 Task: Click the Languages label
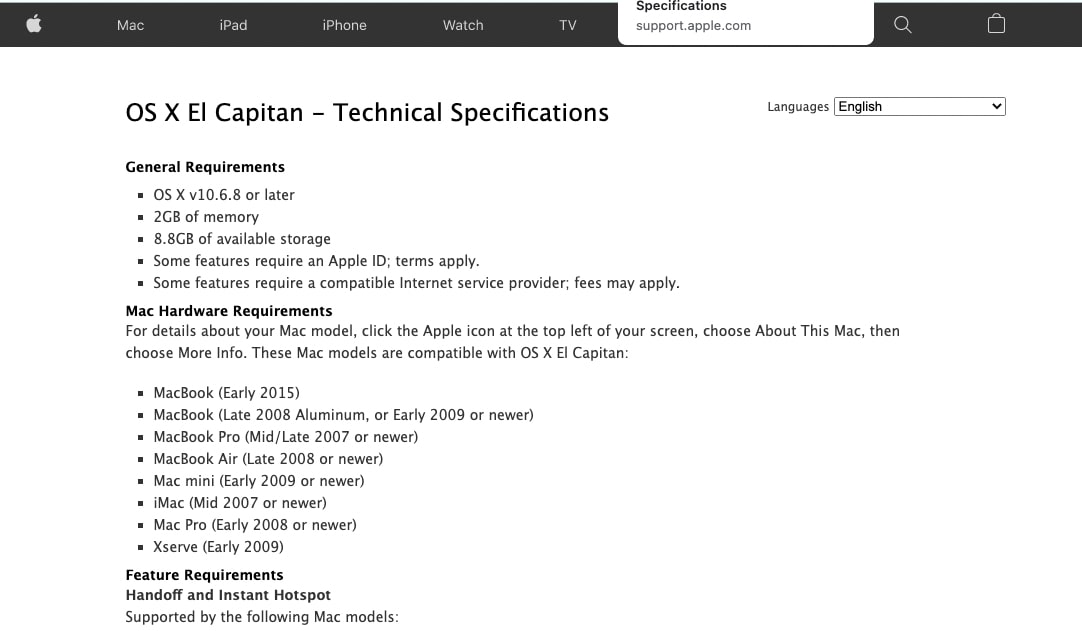click(798, 106)
